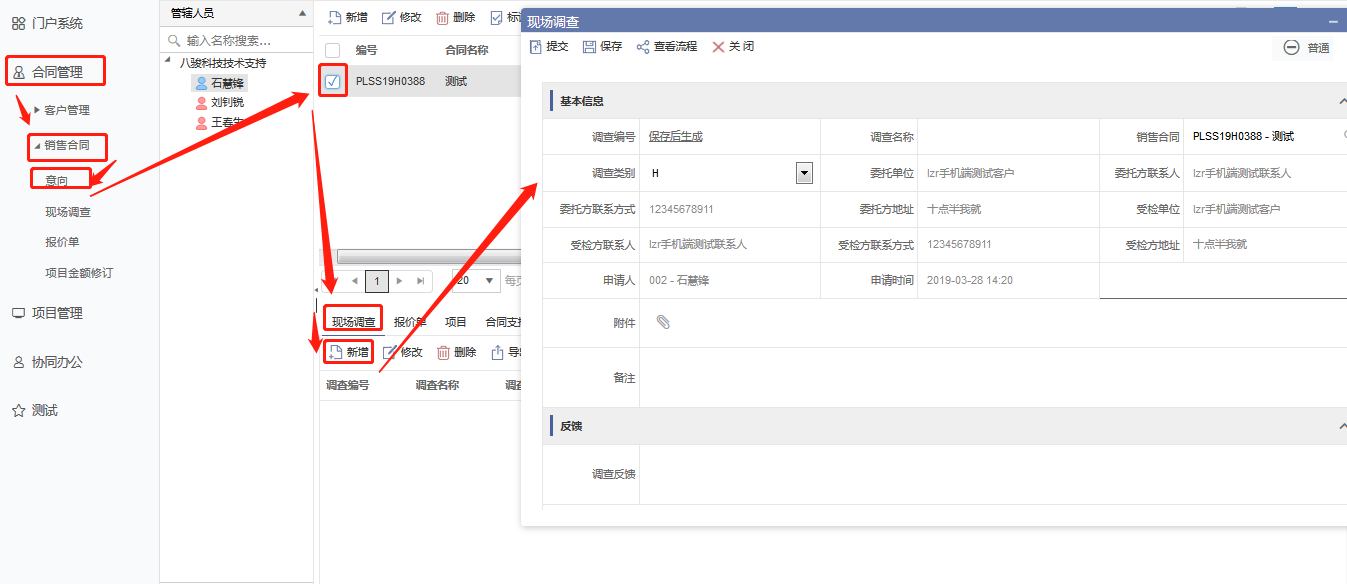Click the Save (保存) disk icon

(x=589, y=47)
